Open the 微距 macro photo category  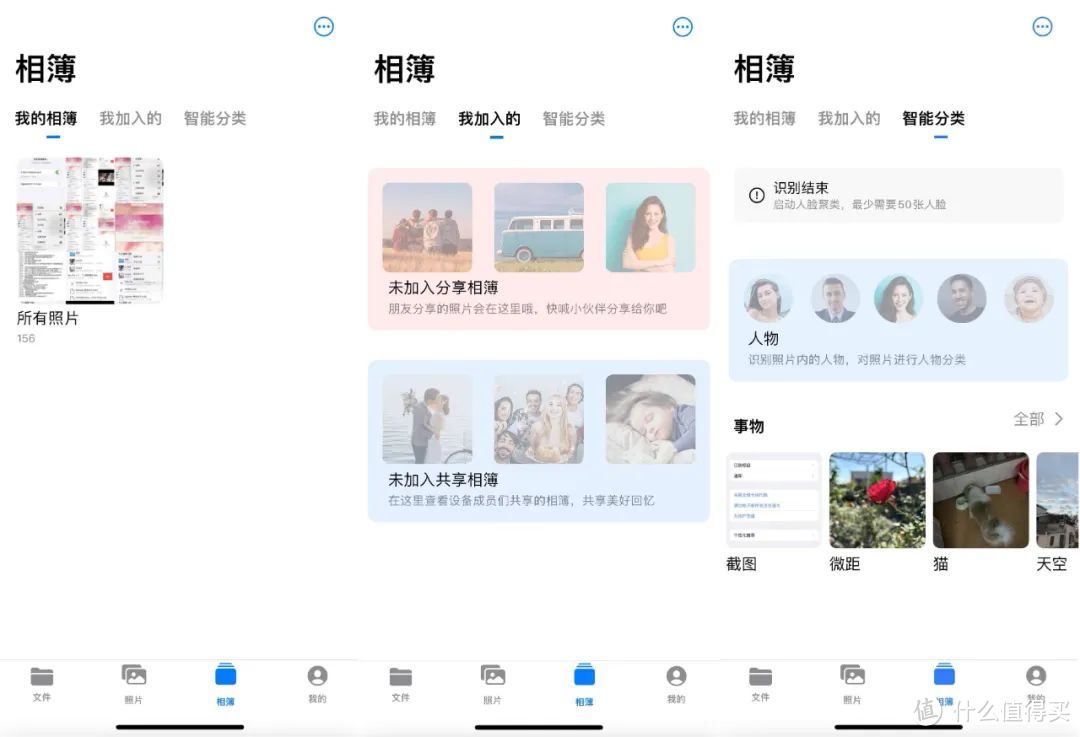pos(877,500)
